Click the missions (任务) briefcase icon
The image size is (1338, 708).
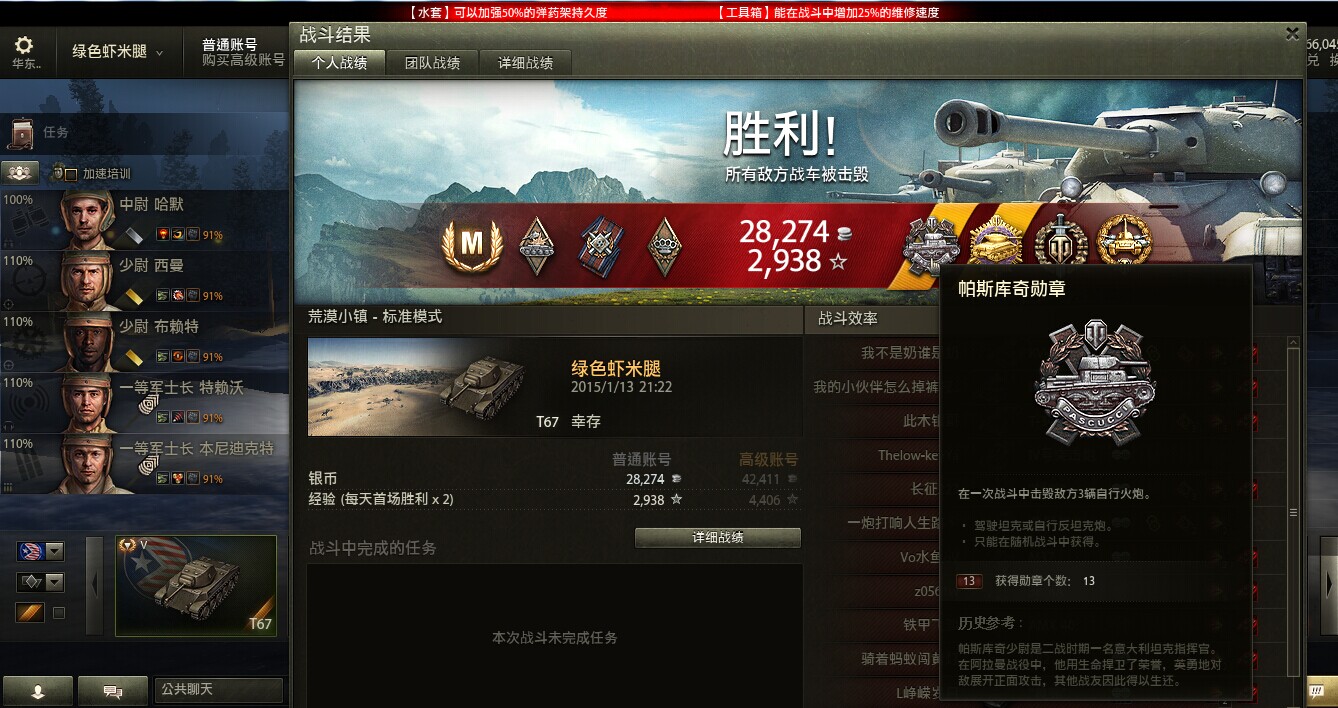[x=22, y=132]
